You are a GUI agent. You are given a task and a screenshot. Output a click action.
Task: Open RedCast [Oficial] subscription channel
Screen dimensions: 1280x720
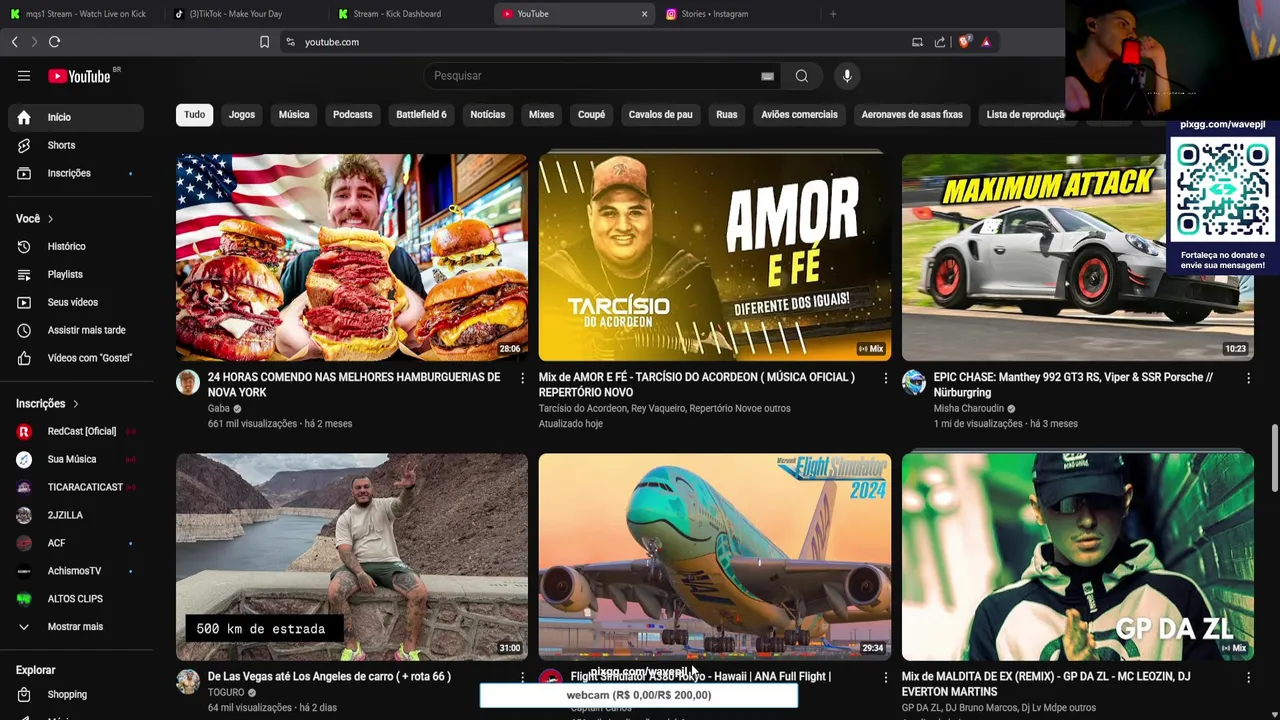[76, 431]
